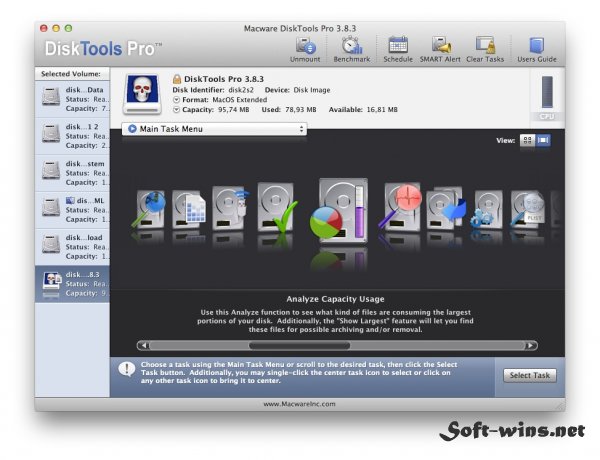Select the drive with blue gears icon

tap(487, 210)
